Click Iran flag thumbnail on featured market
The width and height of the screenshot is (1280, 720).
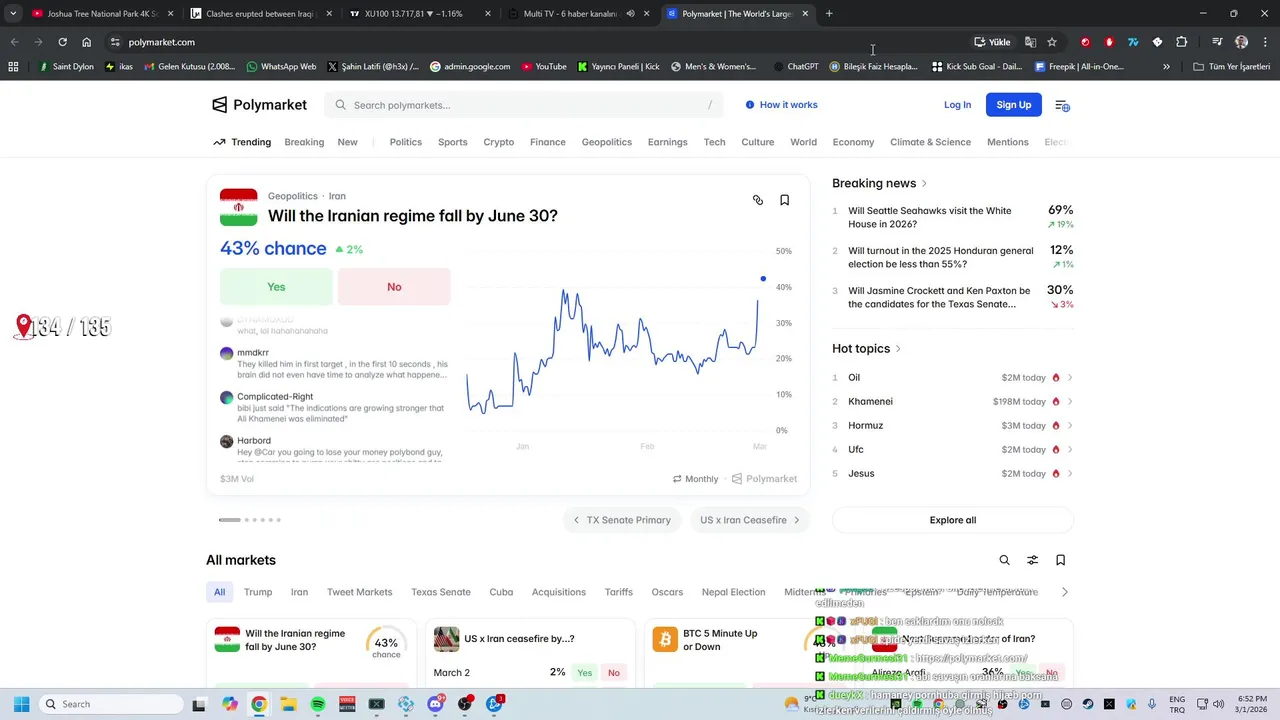238,207
